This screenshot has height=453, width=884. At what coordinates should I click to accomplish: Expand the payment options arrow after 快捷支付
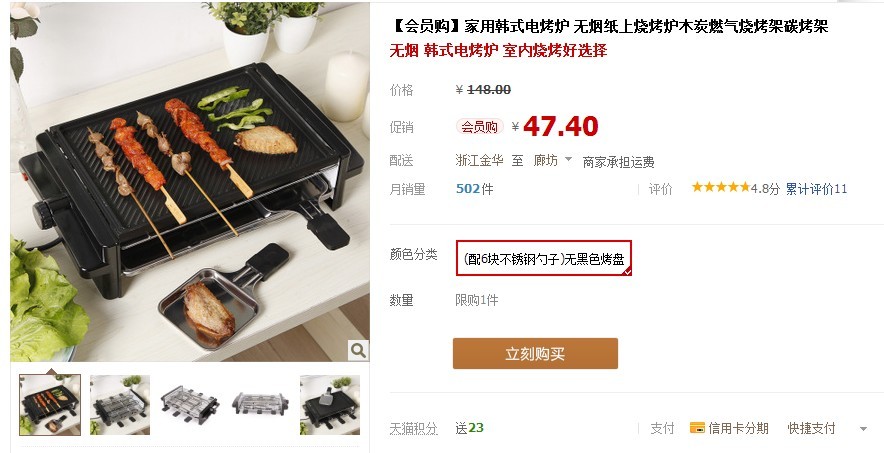coord(863,429)
